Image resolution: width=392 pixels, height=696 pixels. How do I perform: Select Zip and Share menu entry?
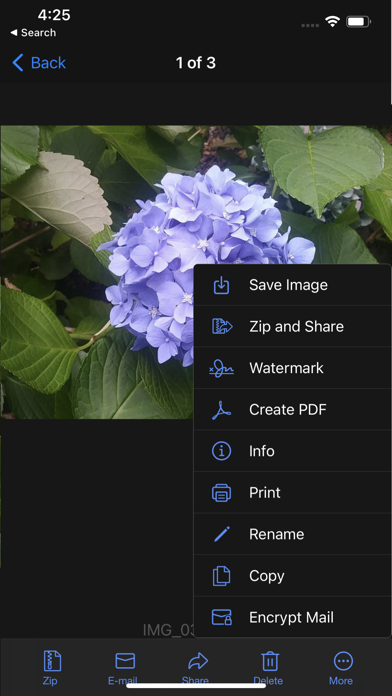point(293,327)
